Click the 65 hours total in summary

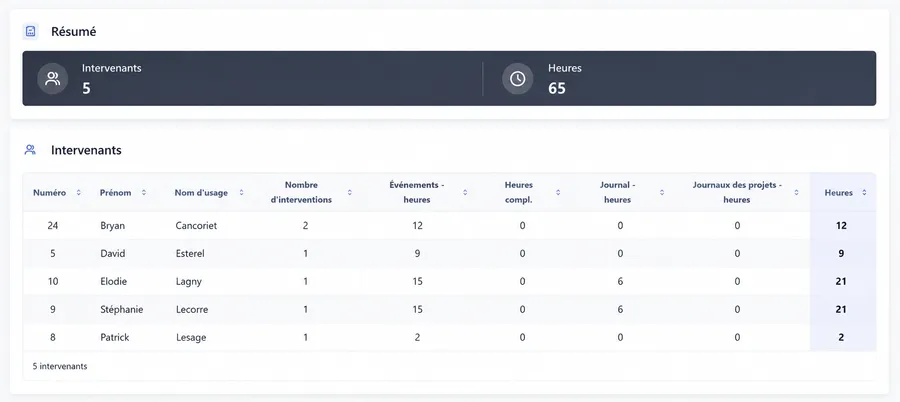point(557,88)
